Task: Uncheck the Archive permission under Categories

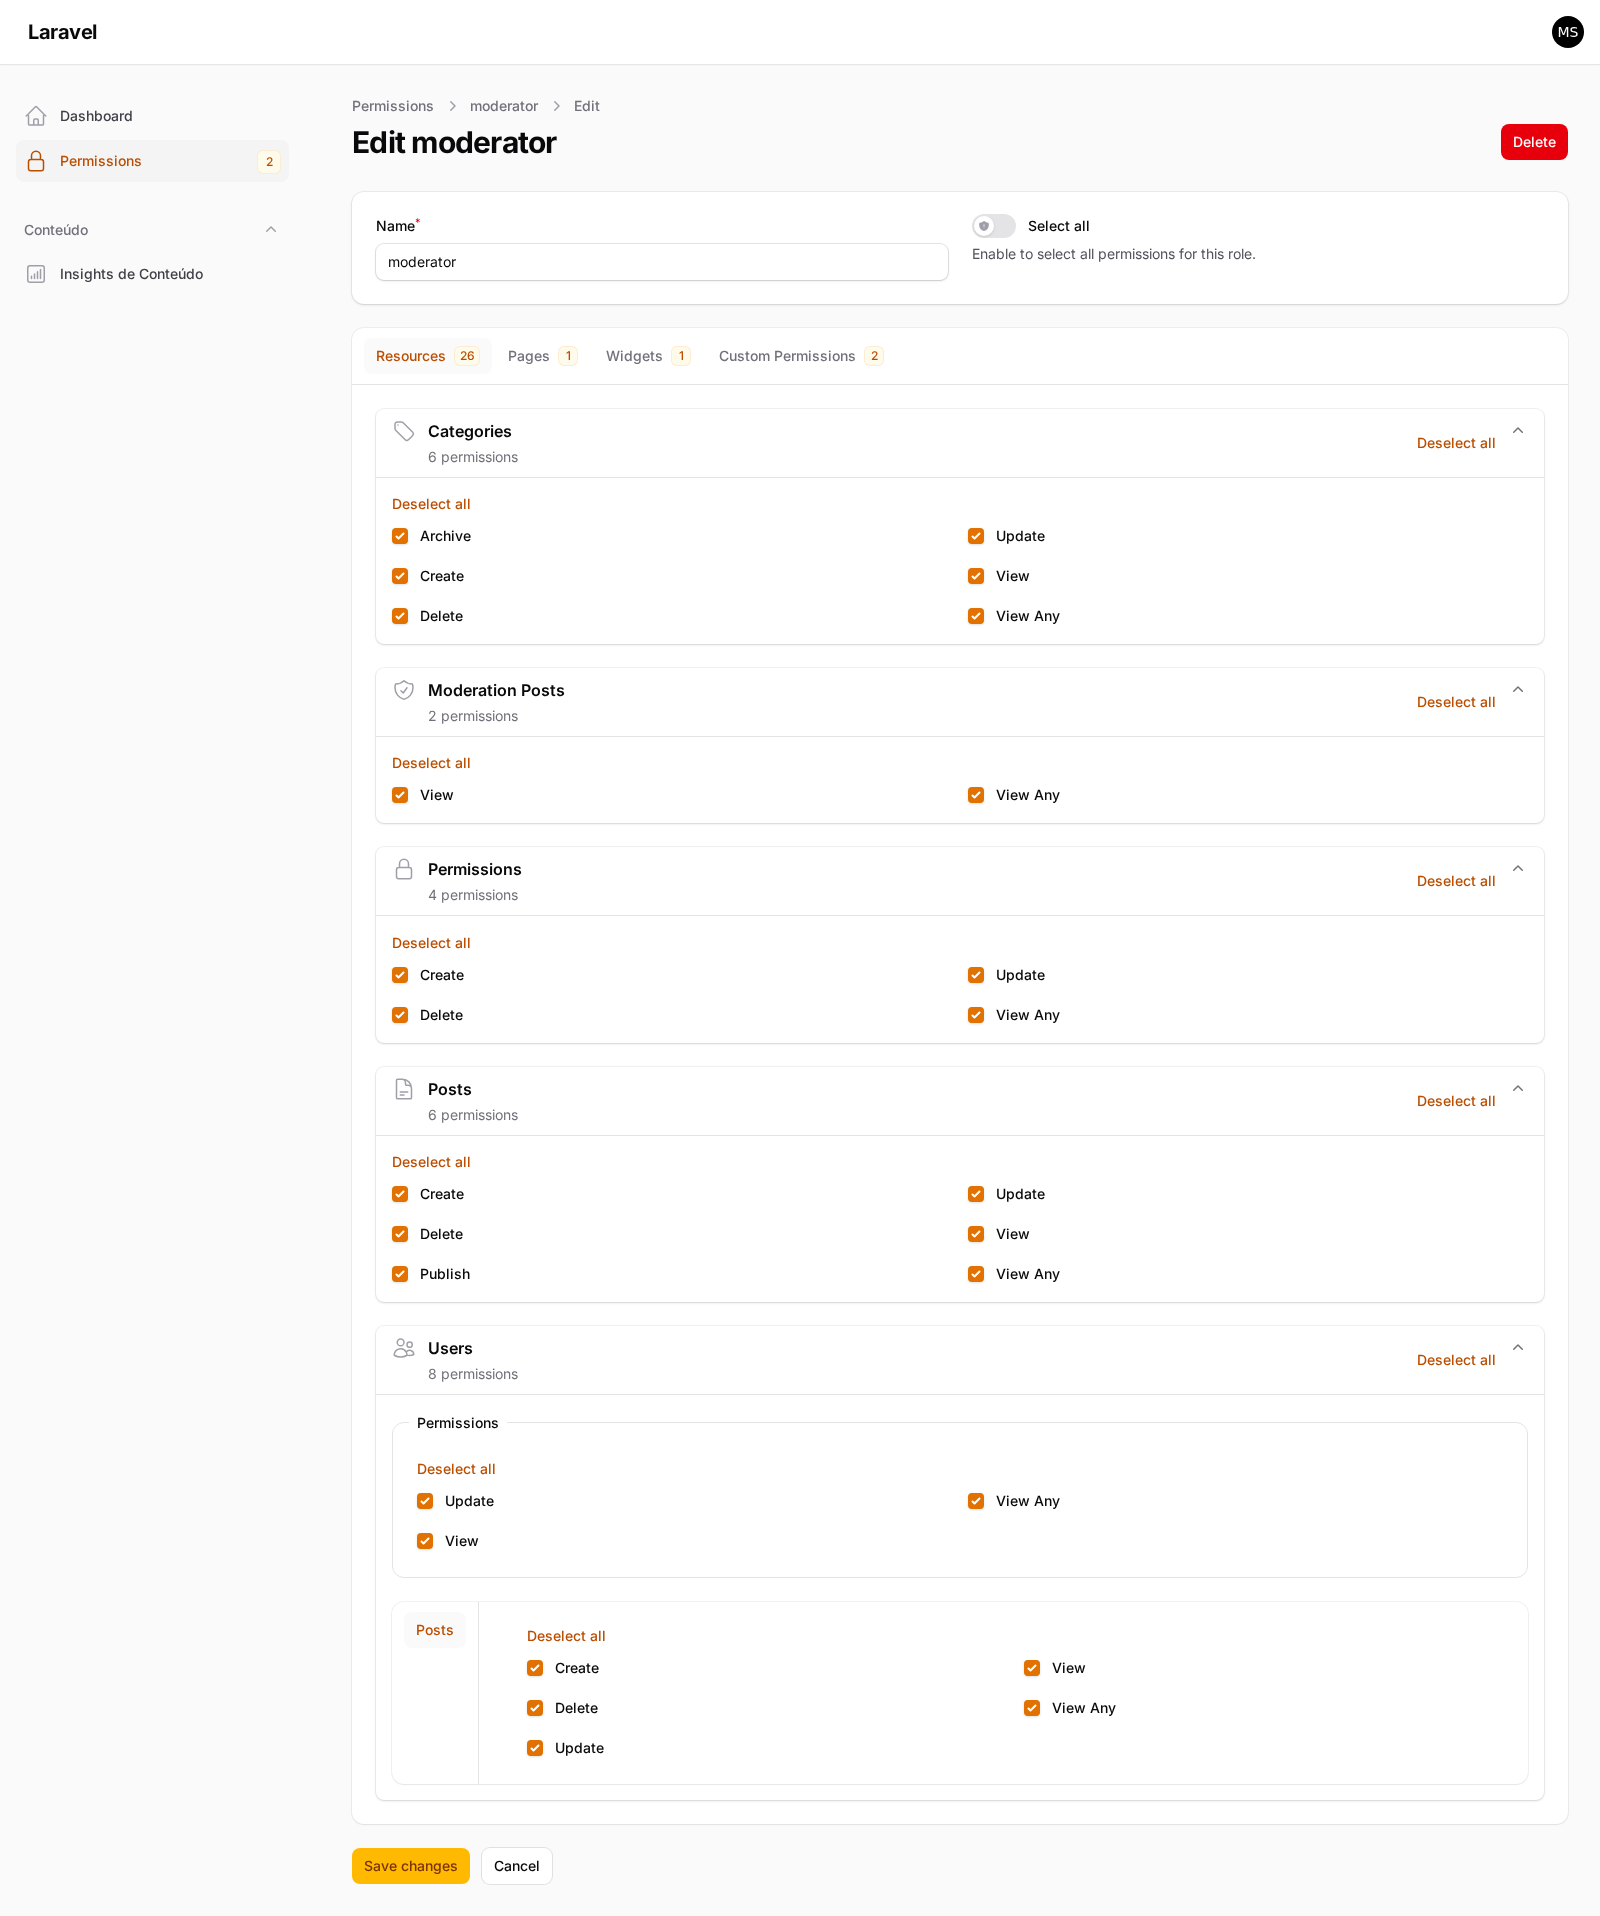Action: pyautogui.click(x=399, y=536)
